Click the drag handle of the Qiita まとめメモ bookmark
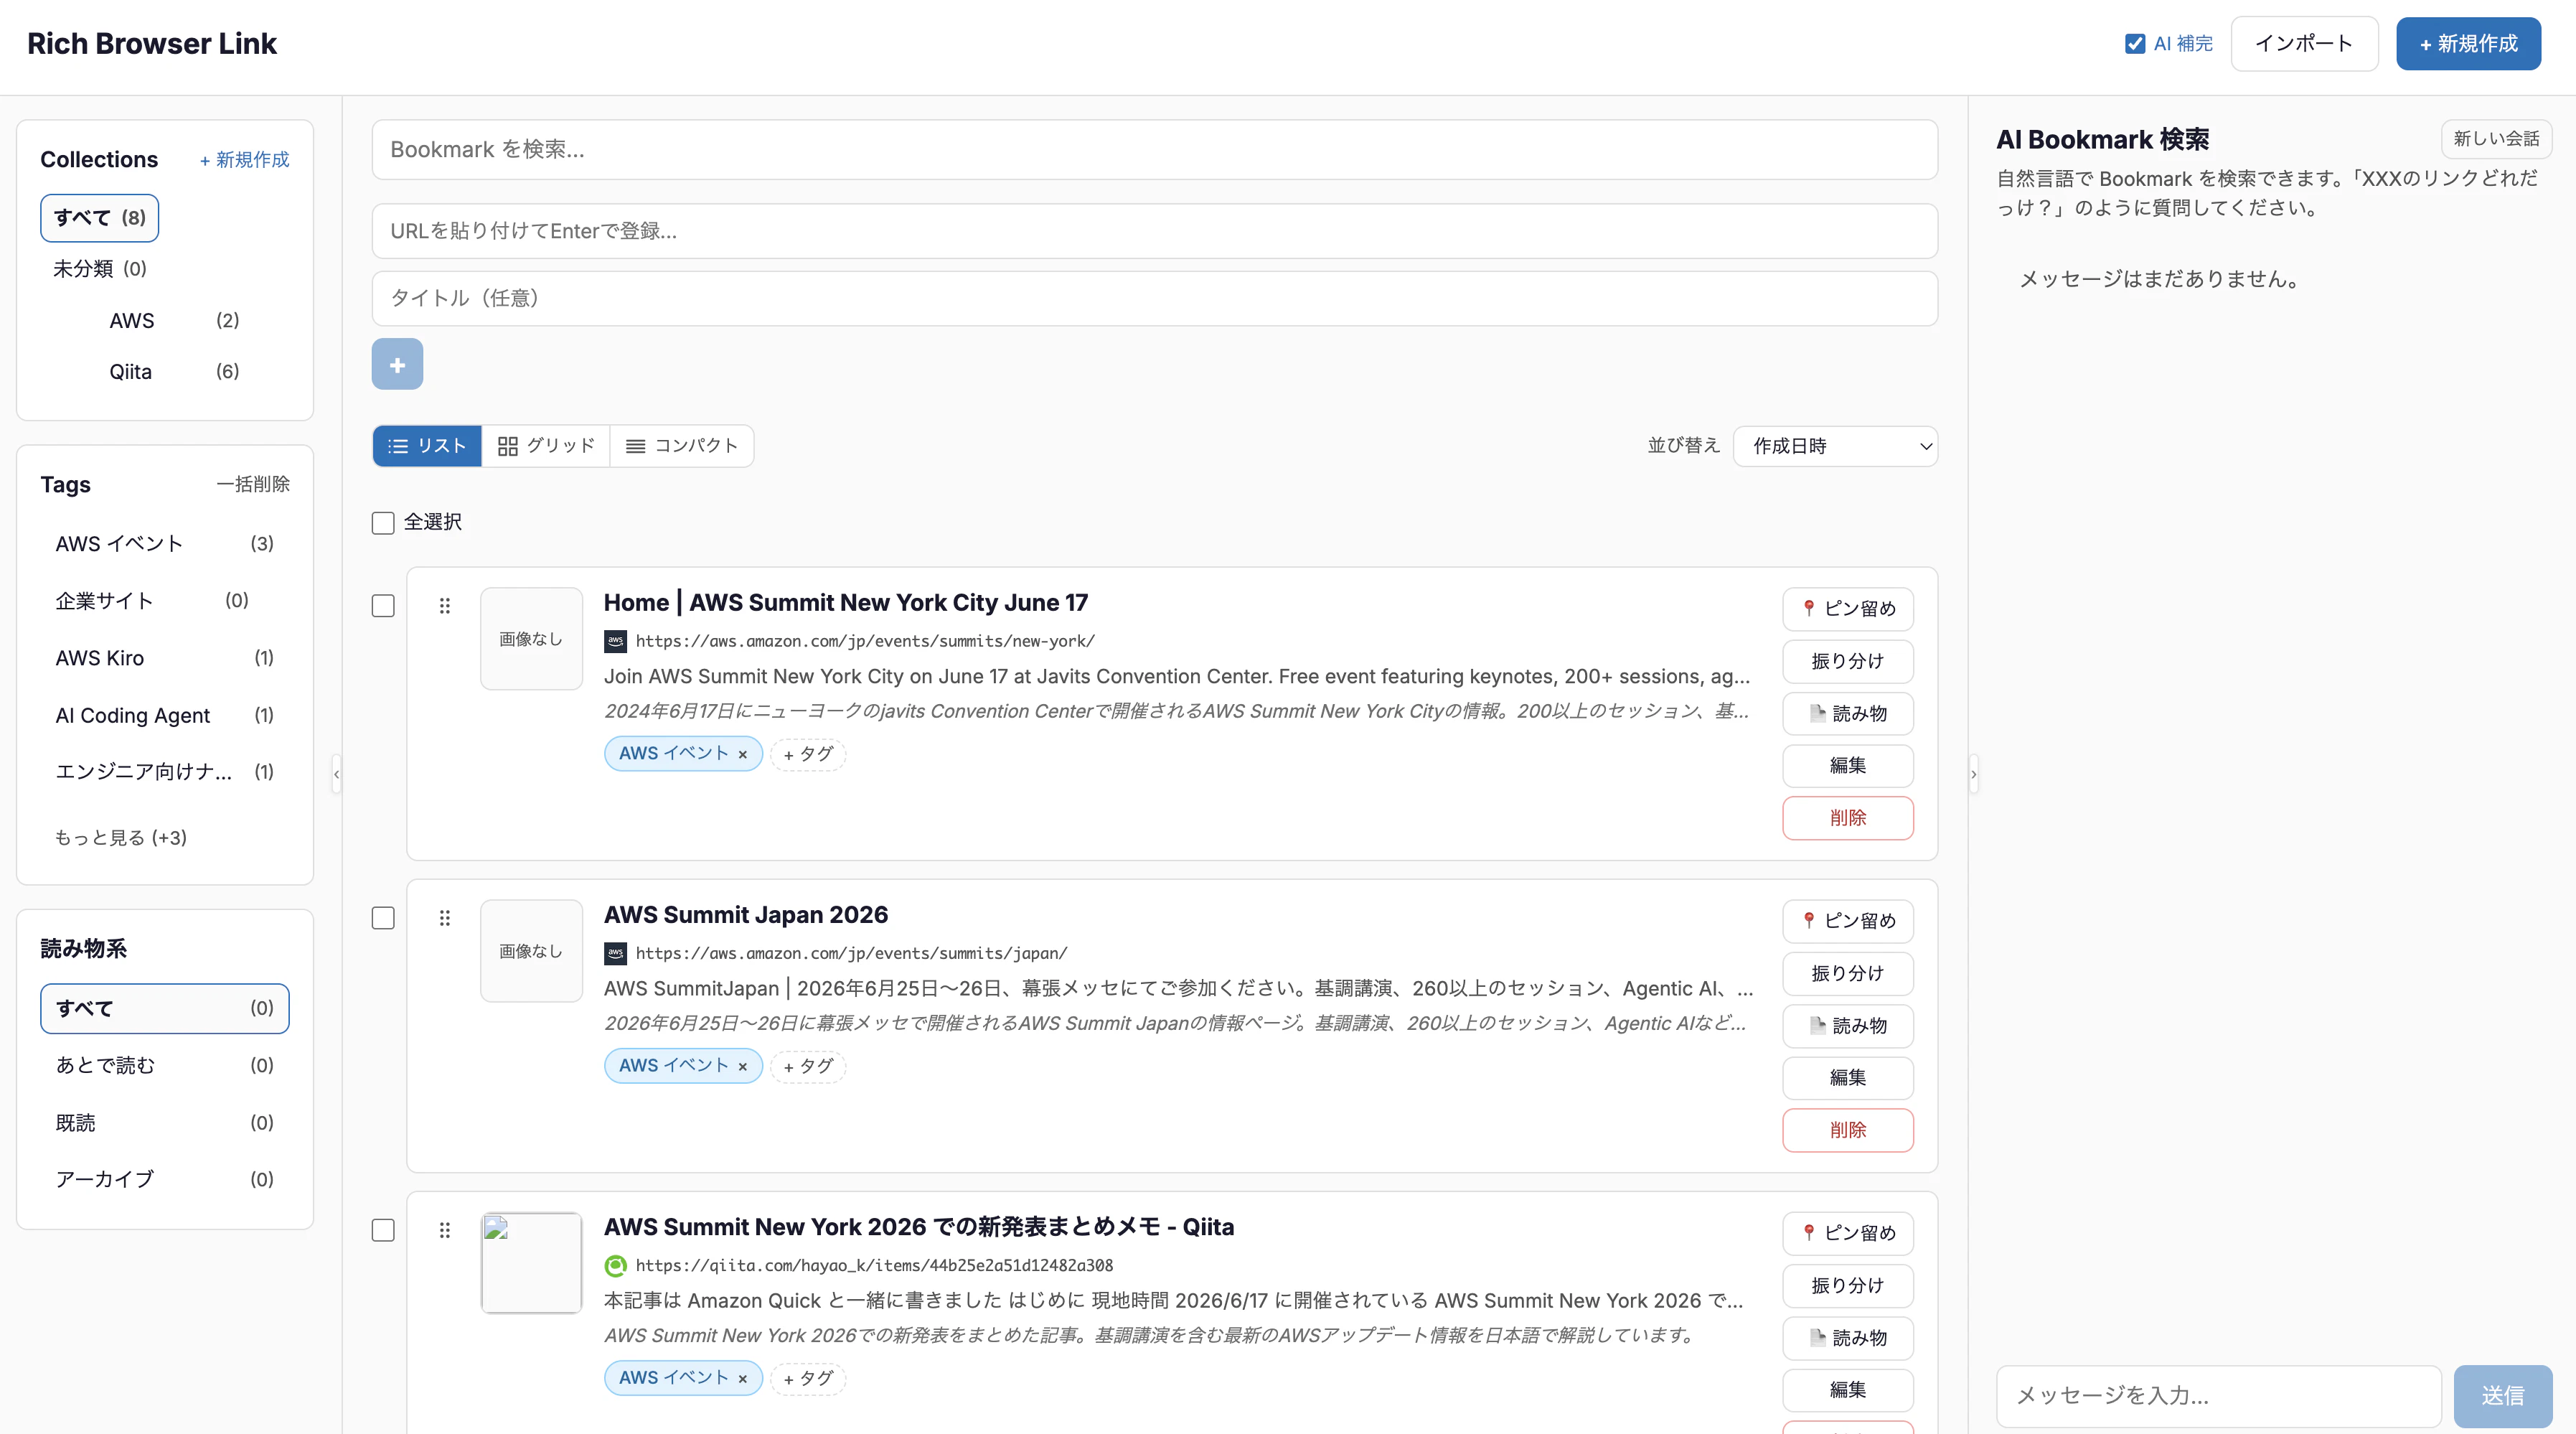2576x1434 pixels. tap(445, 1230)
